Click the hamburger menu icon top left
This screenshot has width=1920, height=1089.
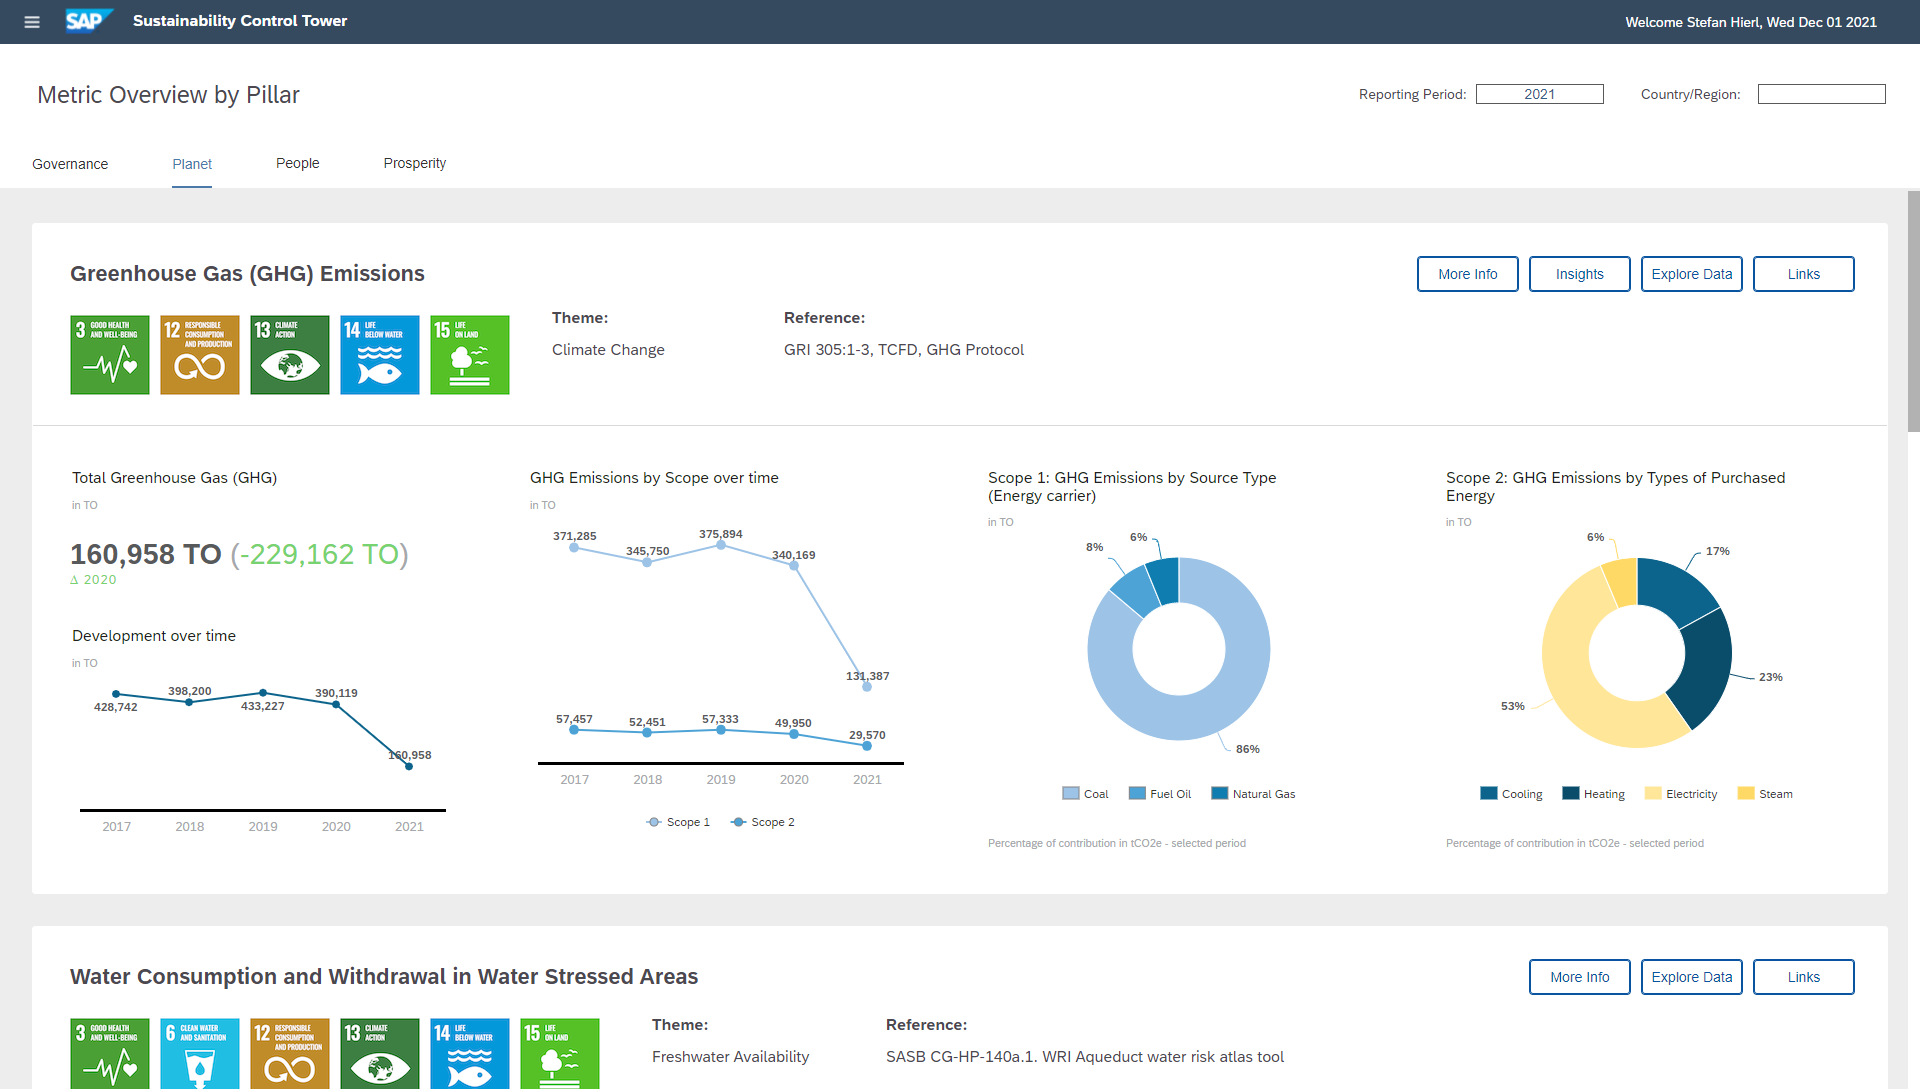tap(32, 21)
